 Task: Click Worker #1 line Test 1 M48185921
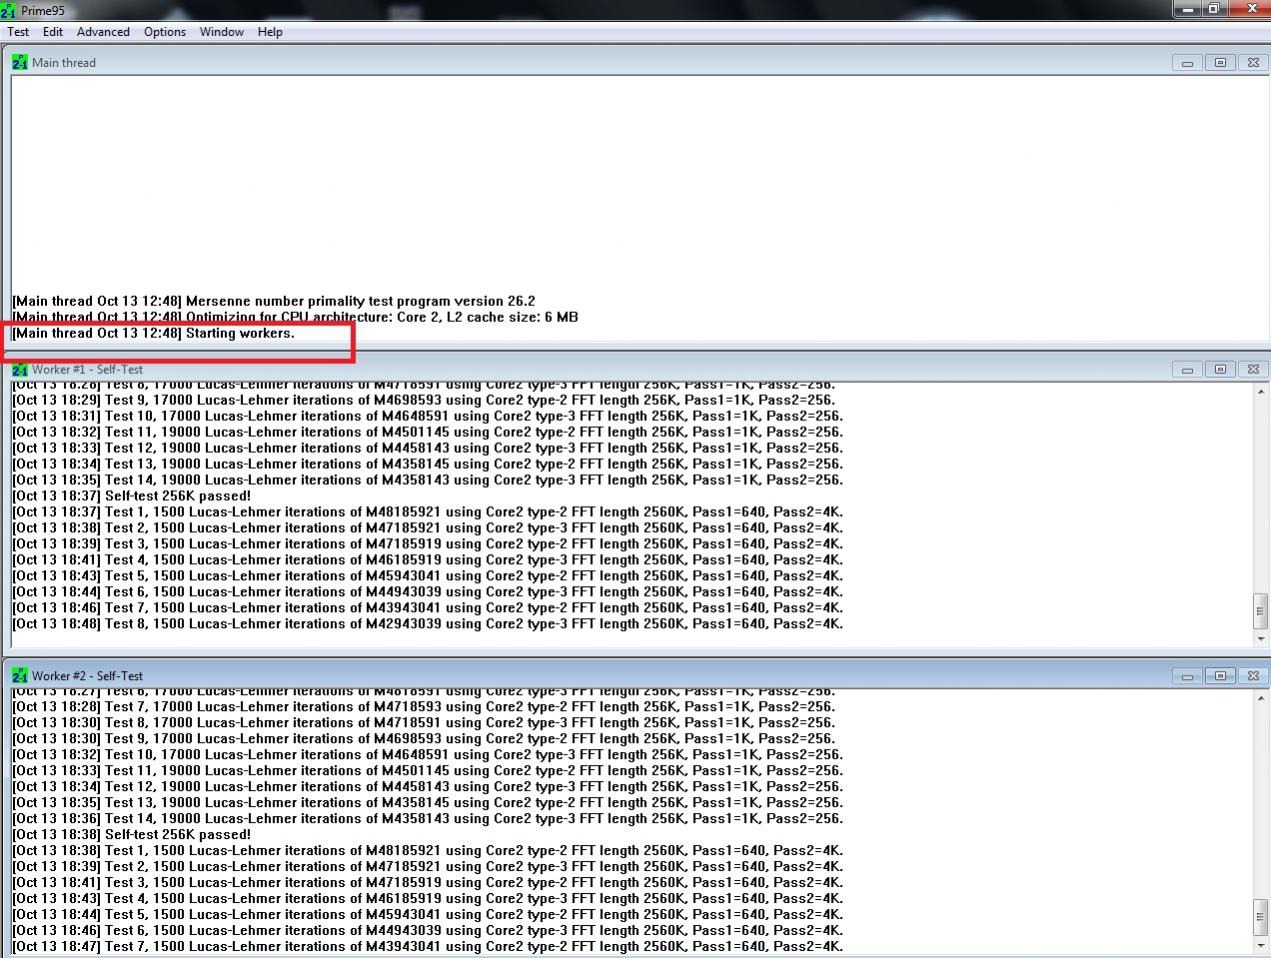coord(428,512)
